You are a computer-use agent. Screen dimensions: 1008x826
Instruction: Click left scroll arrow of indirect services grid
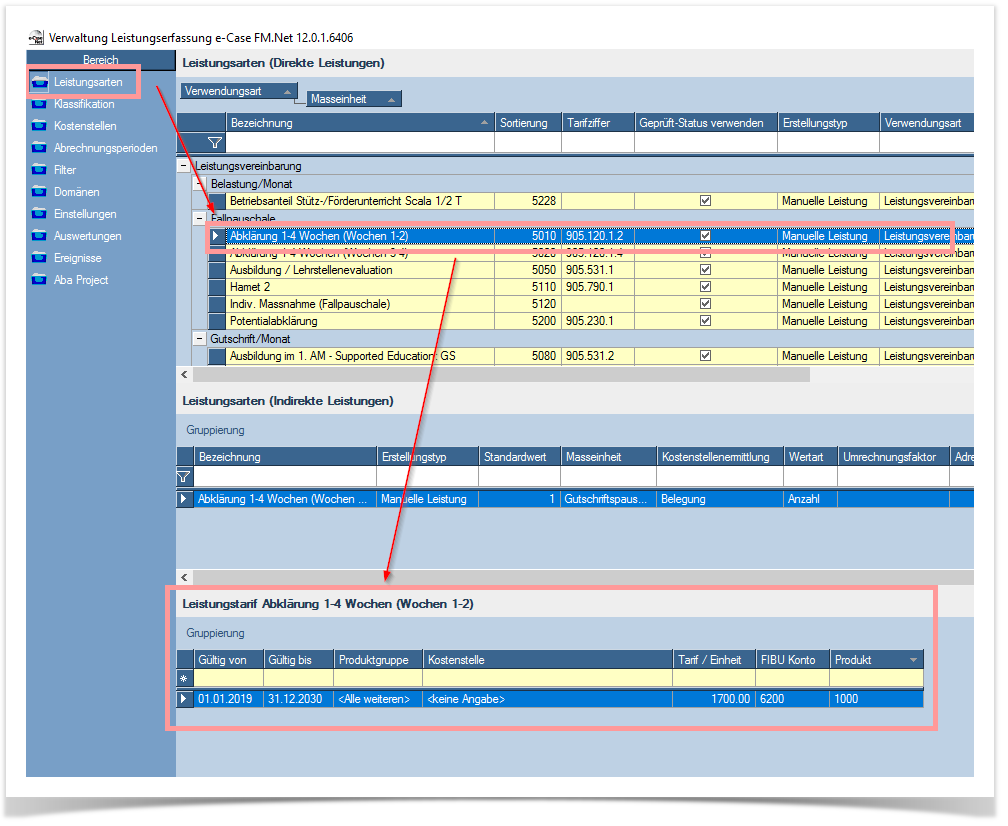coord(184,577)
